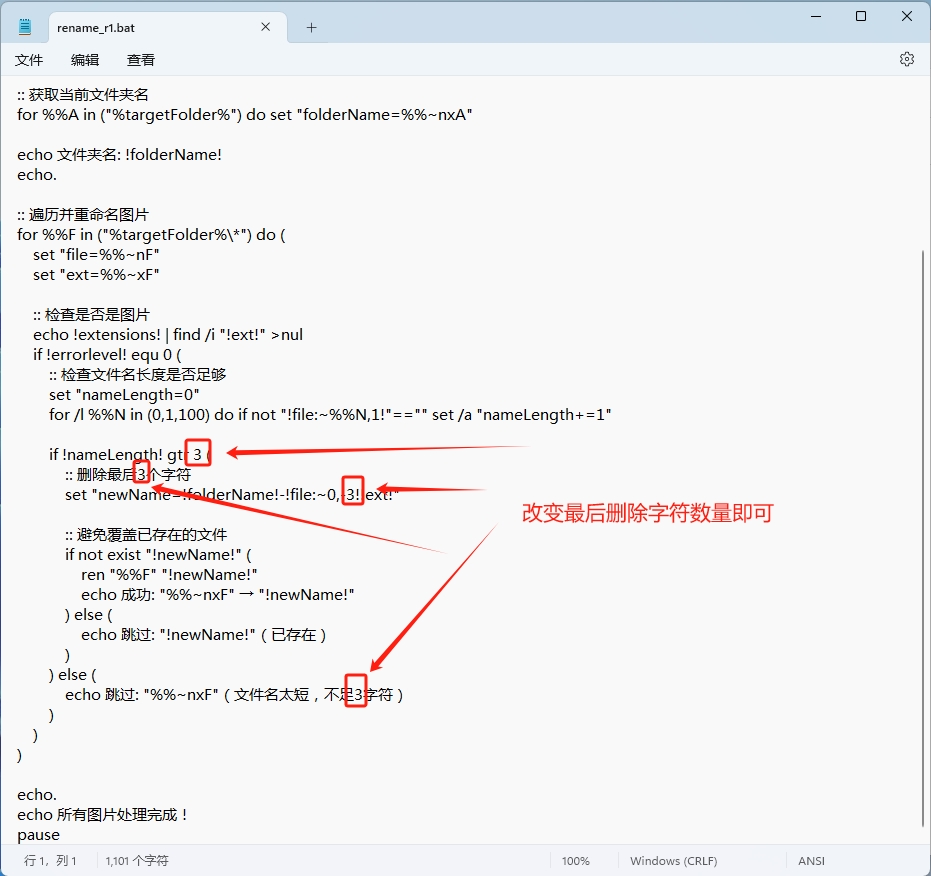
Task: Click the line echo 所有图片处理完成！
Action: (x=102, y=814)
